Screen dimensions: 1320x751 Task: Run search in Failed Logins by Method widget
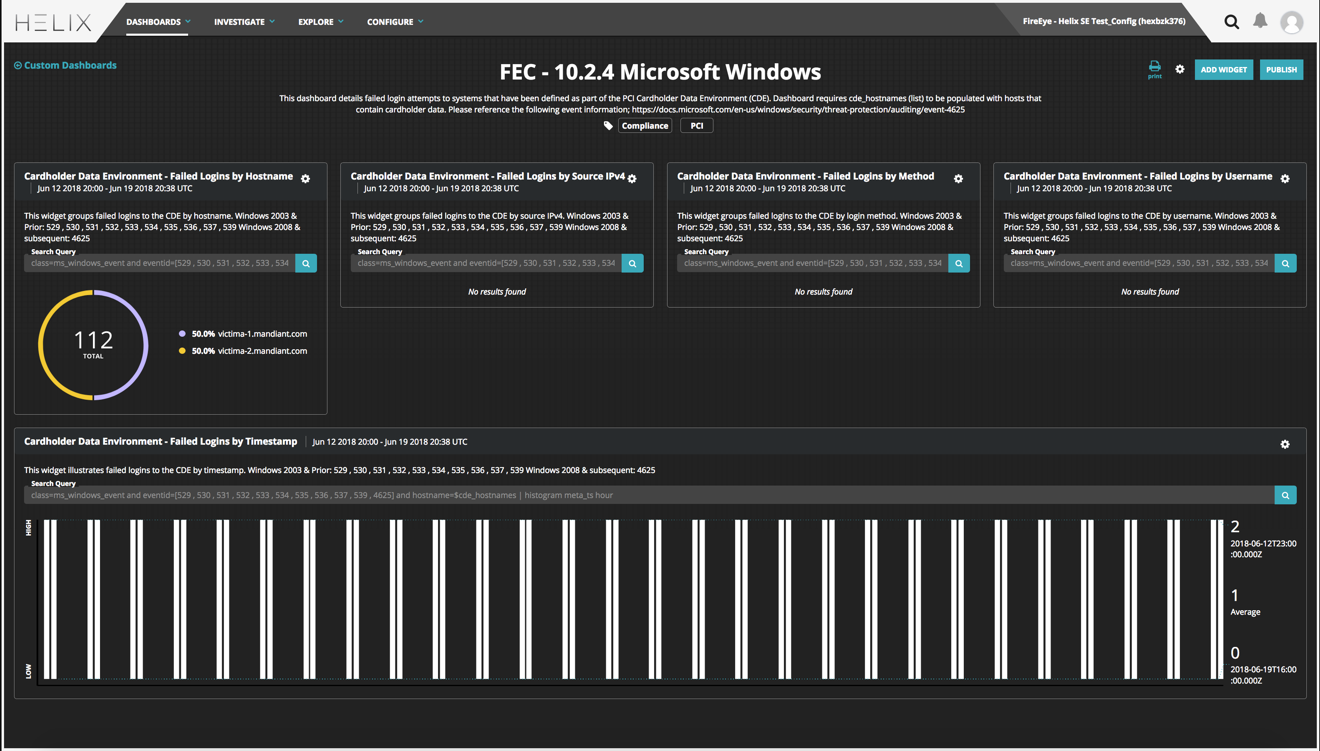pos(959,263)
